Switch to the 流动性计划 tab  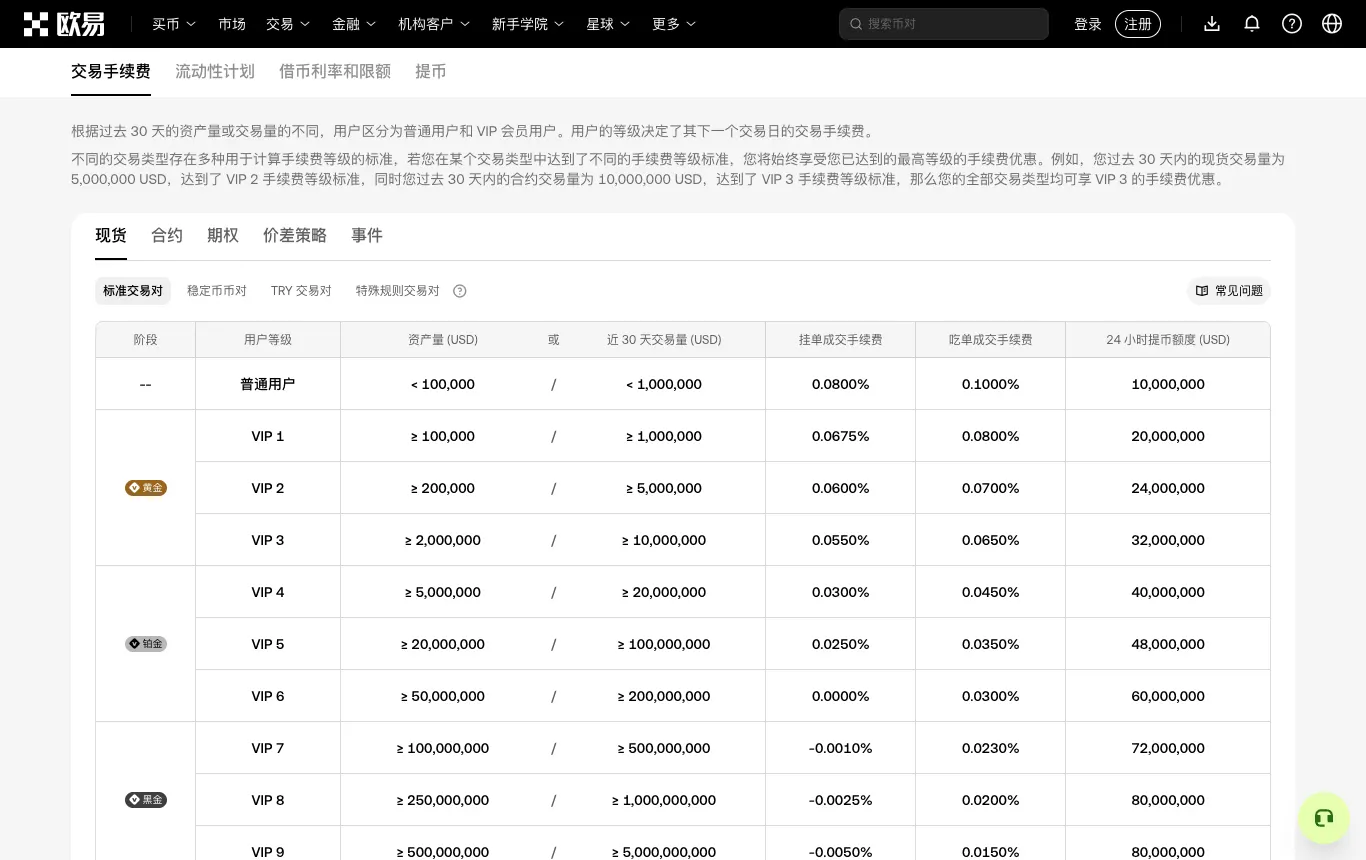point(215,72)
